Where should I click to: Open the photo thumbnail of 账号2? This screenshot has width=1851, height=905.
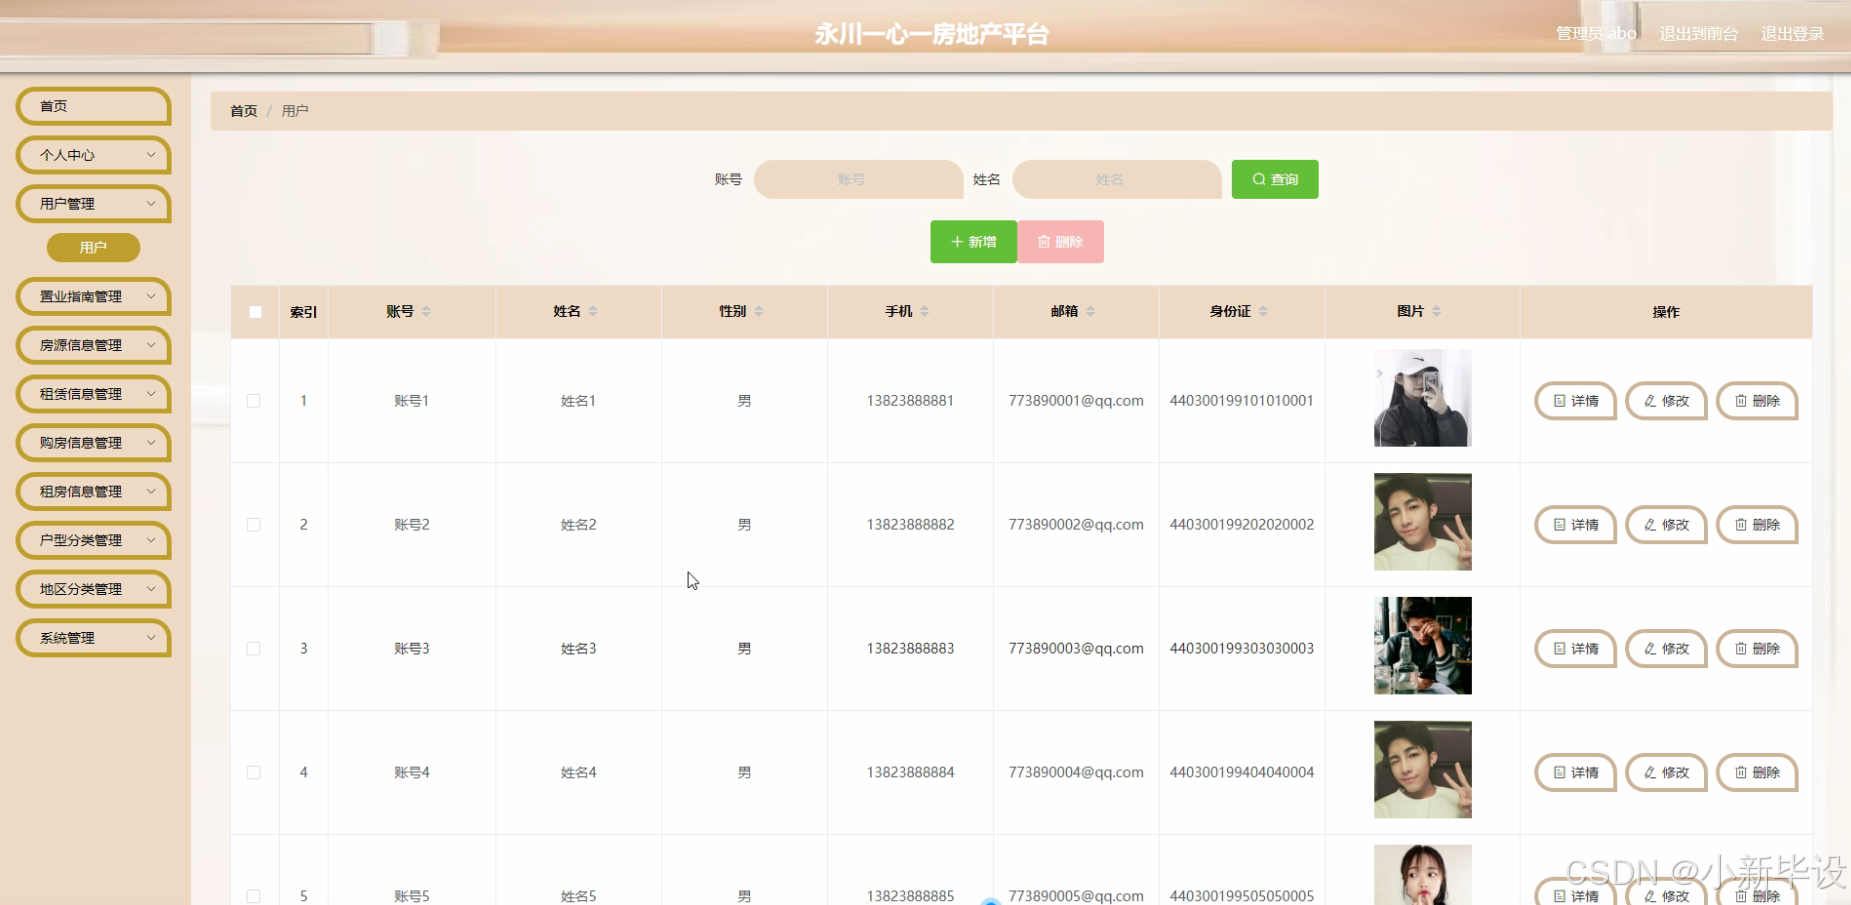[x=1423, y=522]
